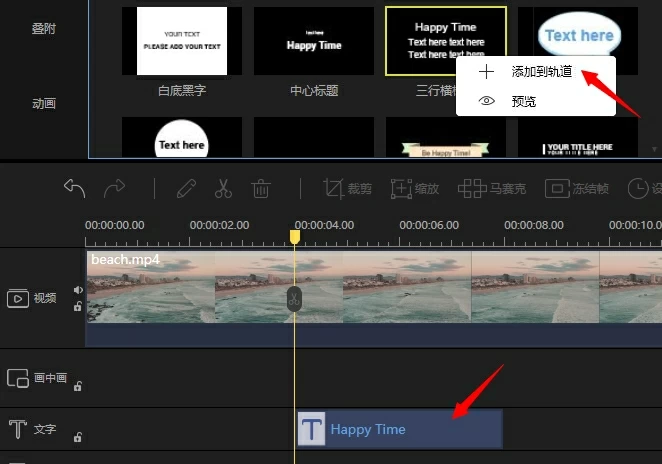
Task: Choose 预览 from context menu
Action: (x=535, y=101)
